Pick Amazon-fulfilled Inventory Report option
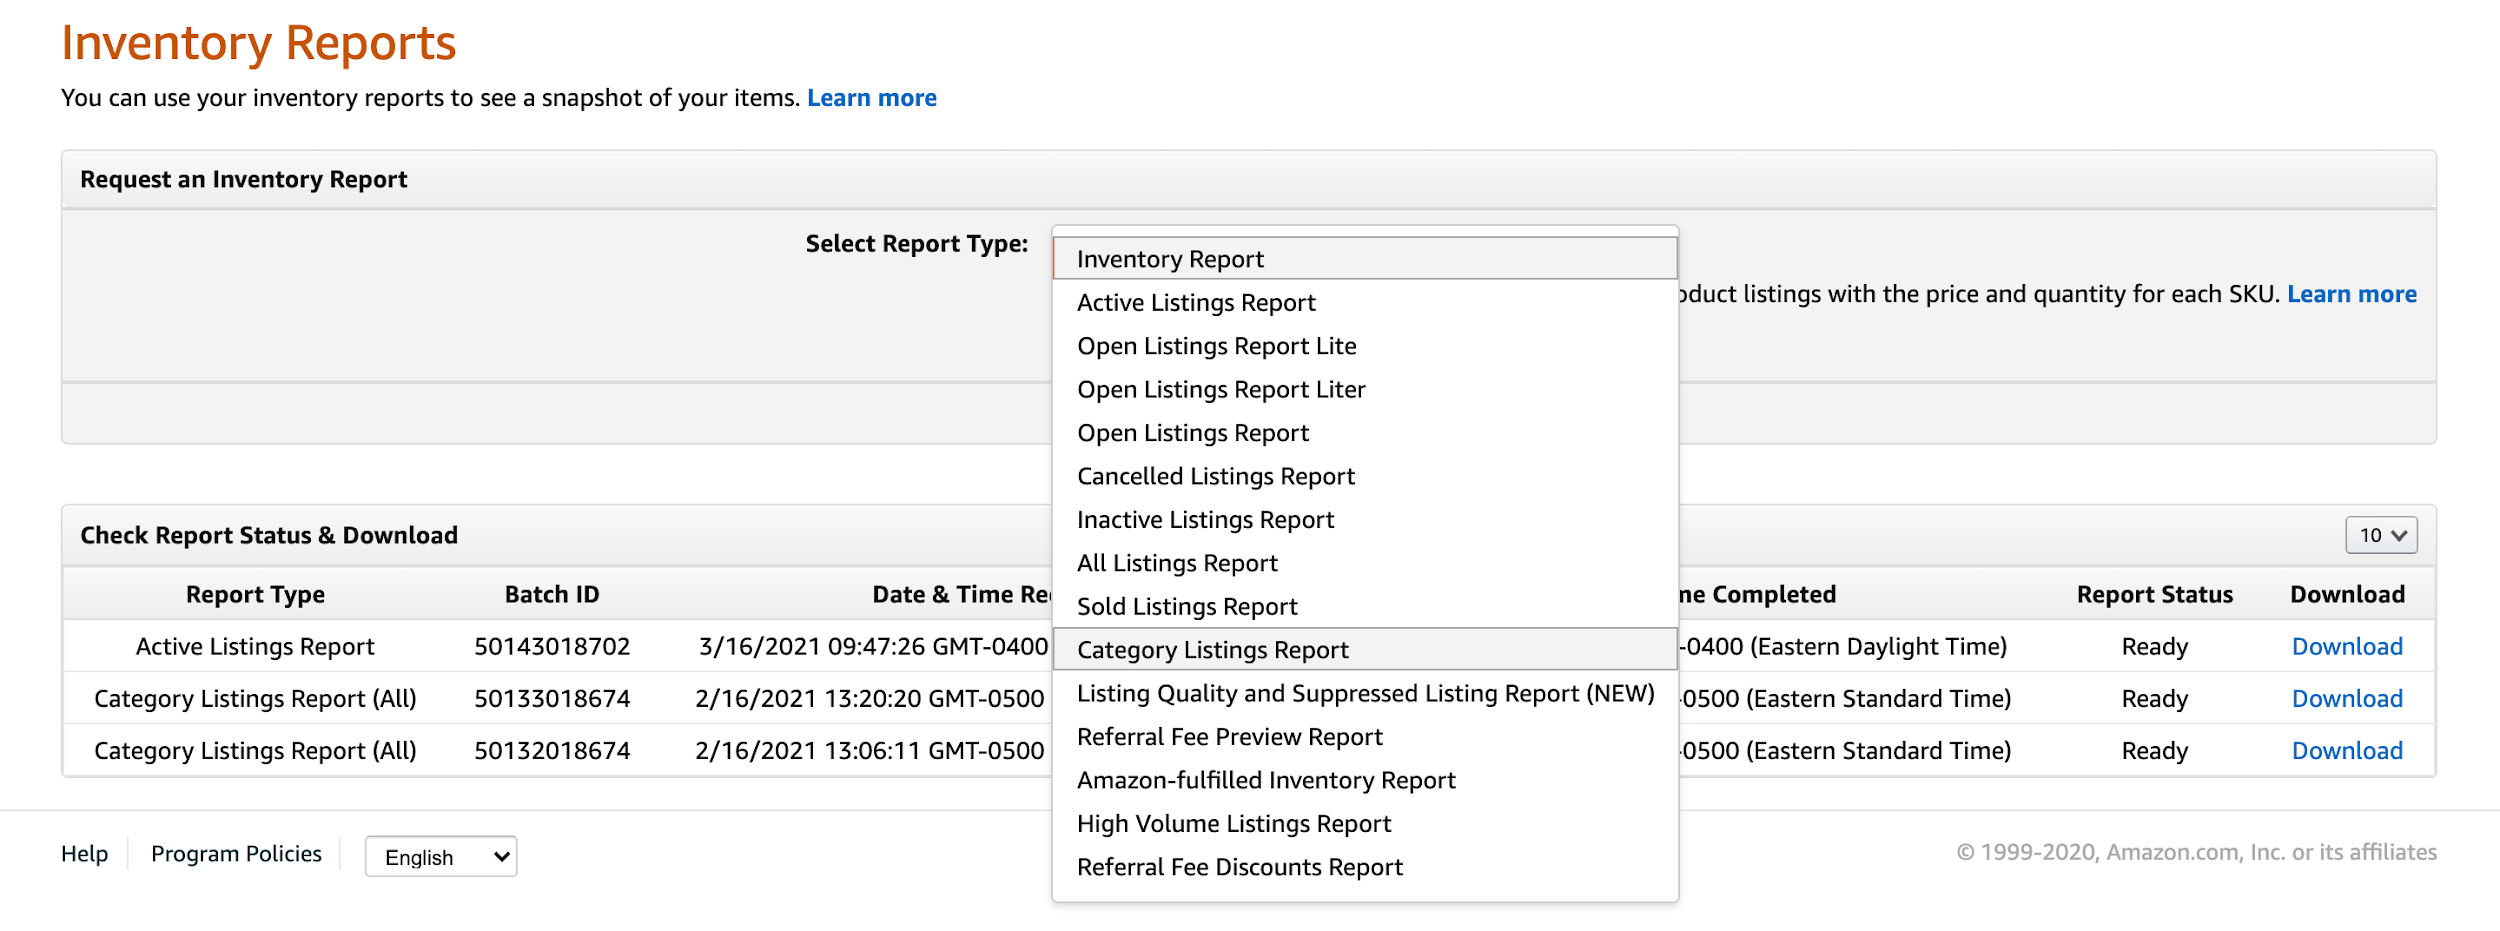2500x931 pixels. 1266,781
